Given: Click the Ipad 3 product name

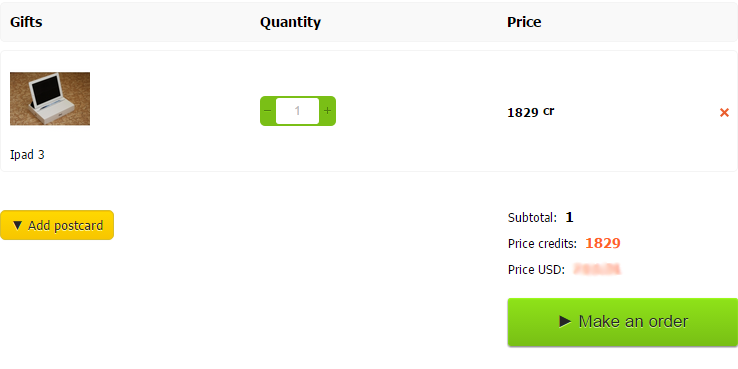Looking at the screenshot, I should tap(27, 154).
